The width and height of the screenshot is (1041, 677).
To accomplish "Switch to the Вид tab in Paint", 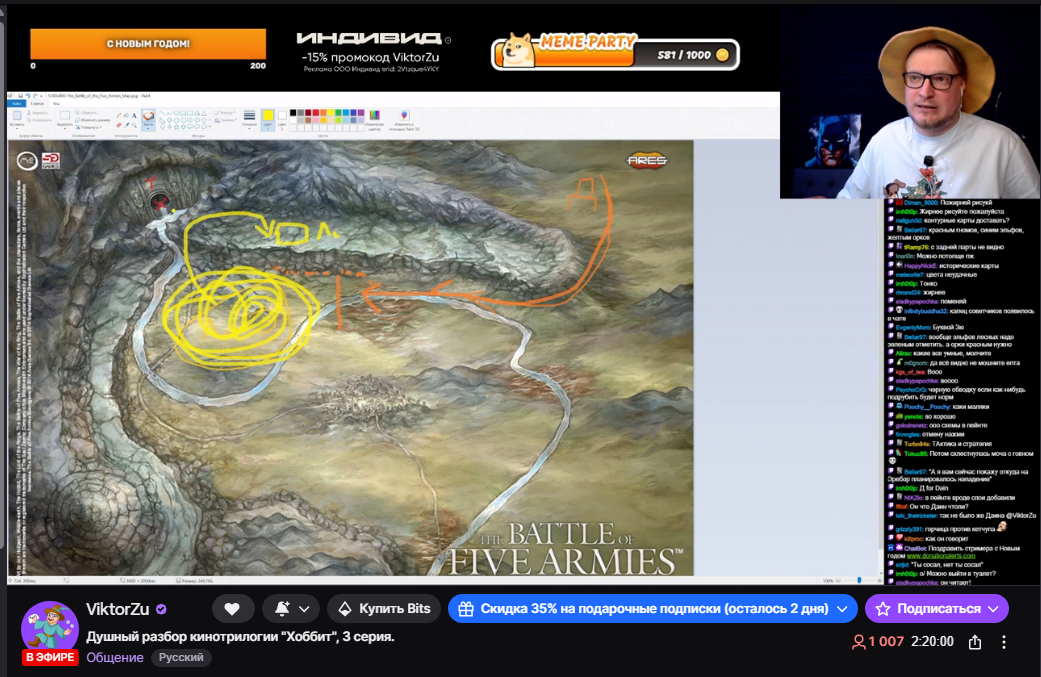I will [56, 104].
